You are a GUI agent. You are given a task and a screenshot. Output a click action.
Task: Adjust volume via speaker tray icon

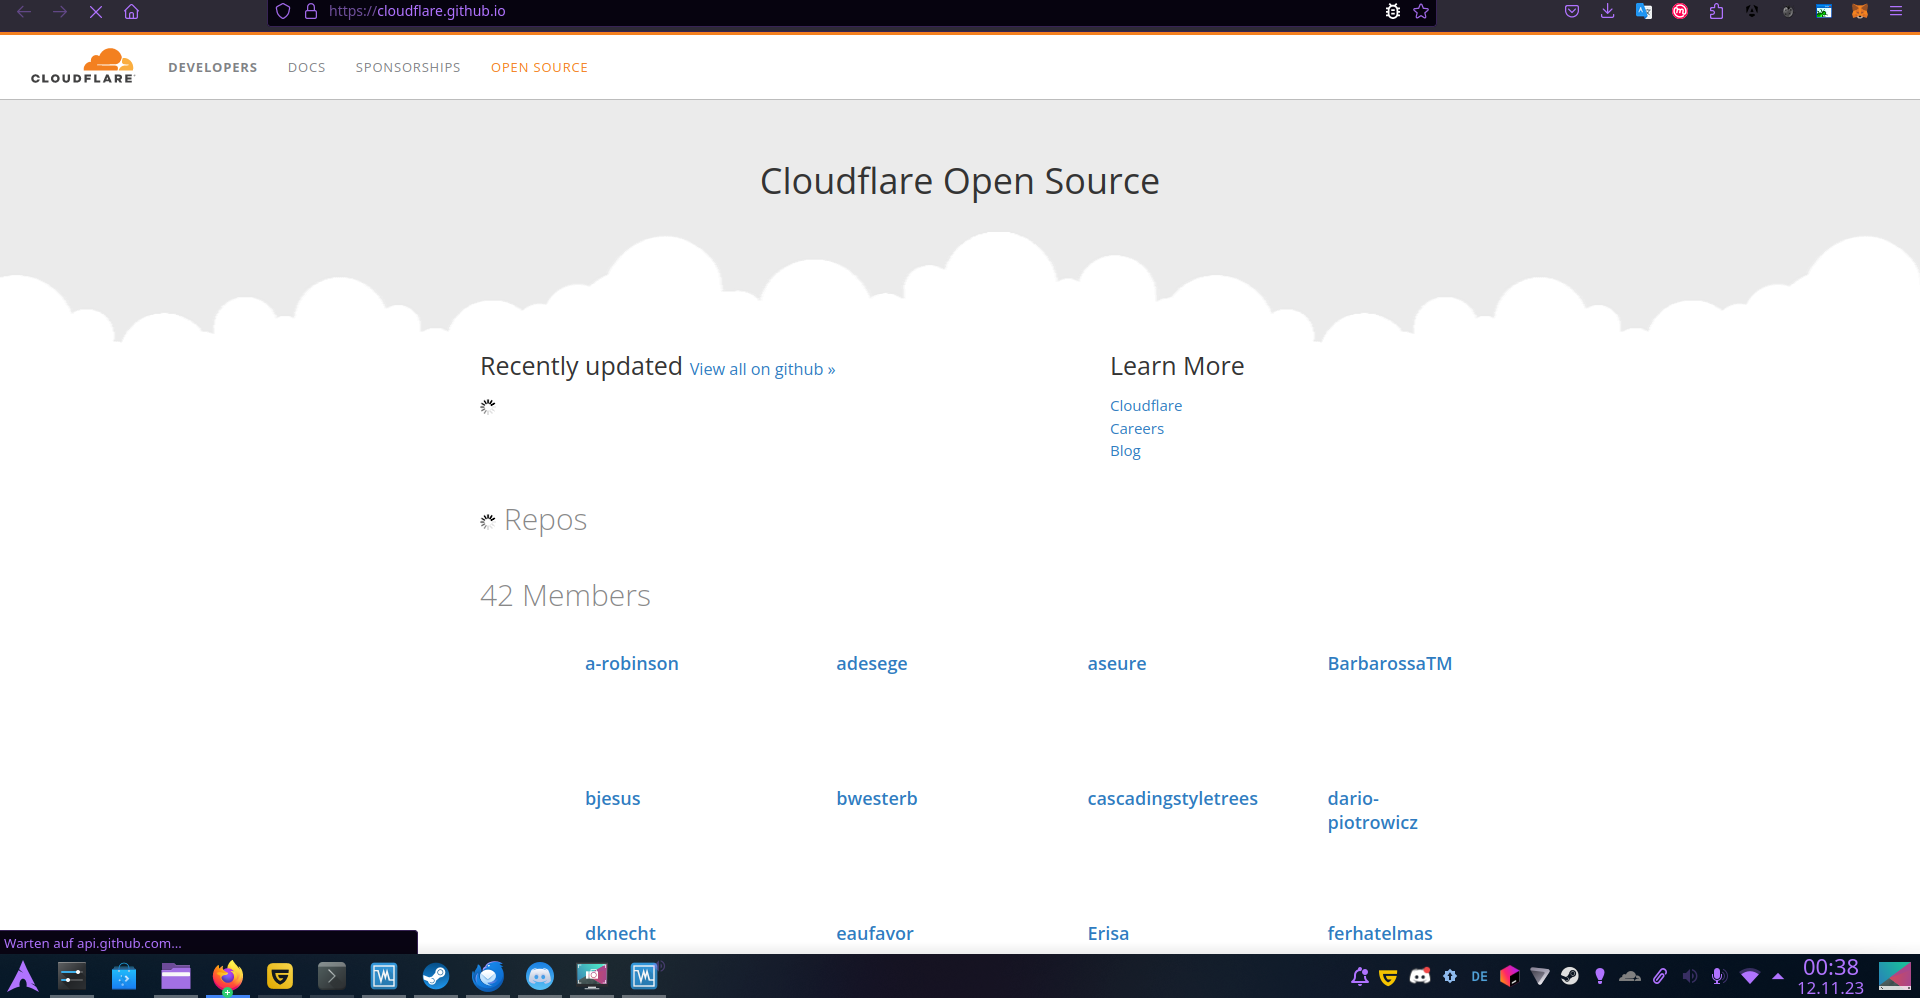pyautogui.click(x=1689, y=977)
